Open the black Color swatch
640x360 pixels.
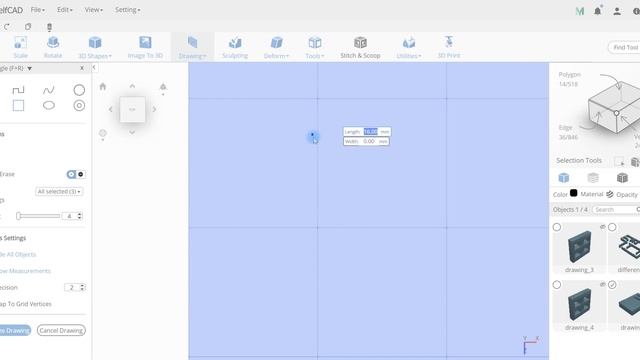tap(573, 193)
